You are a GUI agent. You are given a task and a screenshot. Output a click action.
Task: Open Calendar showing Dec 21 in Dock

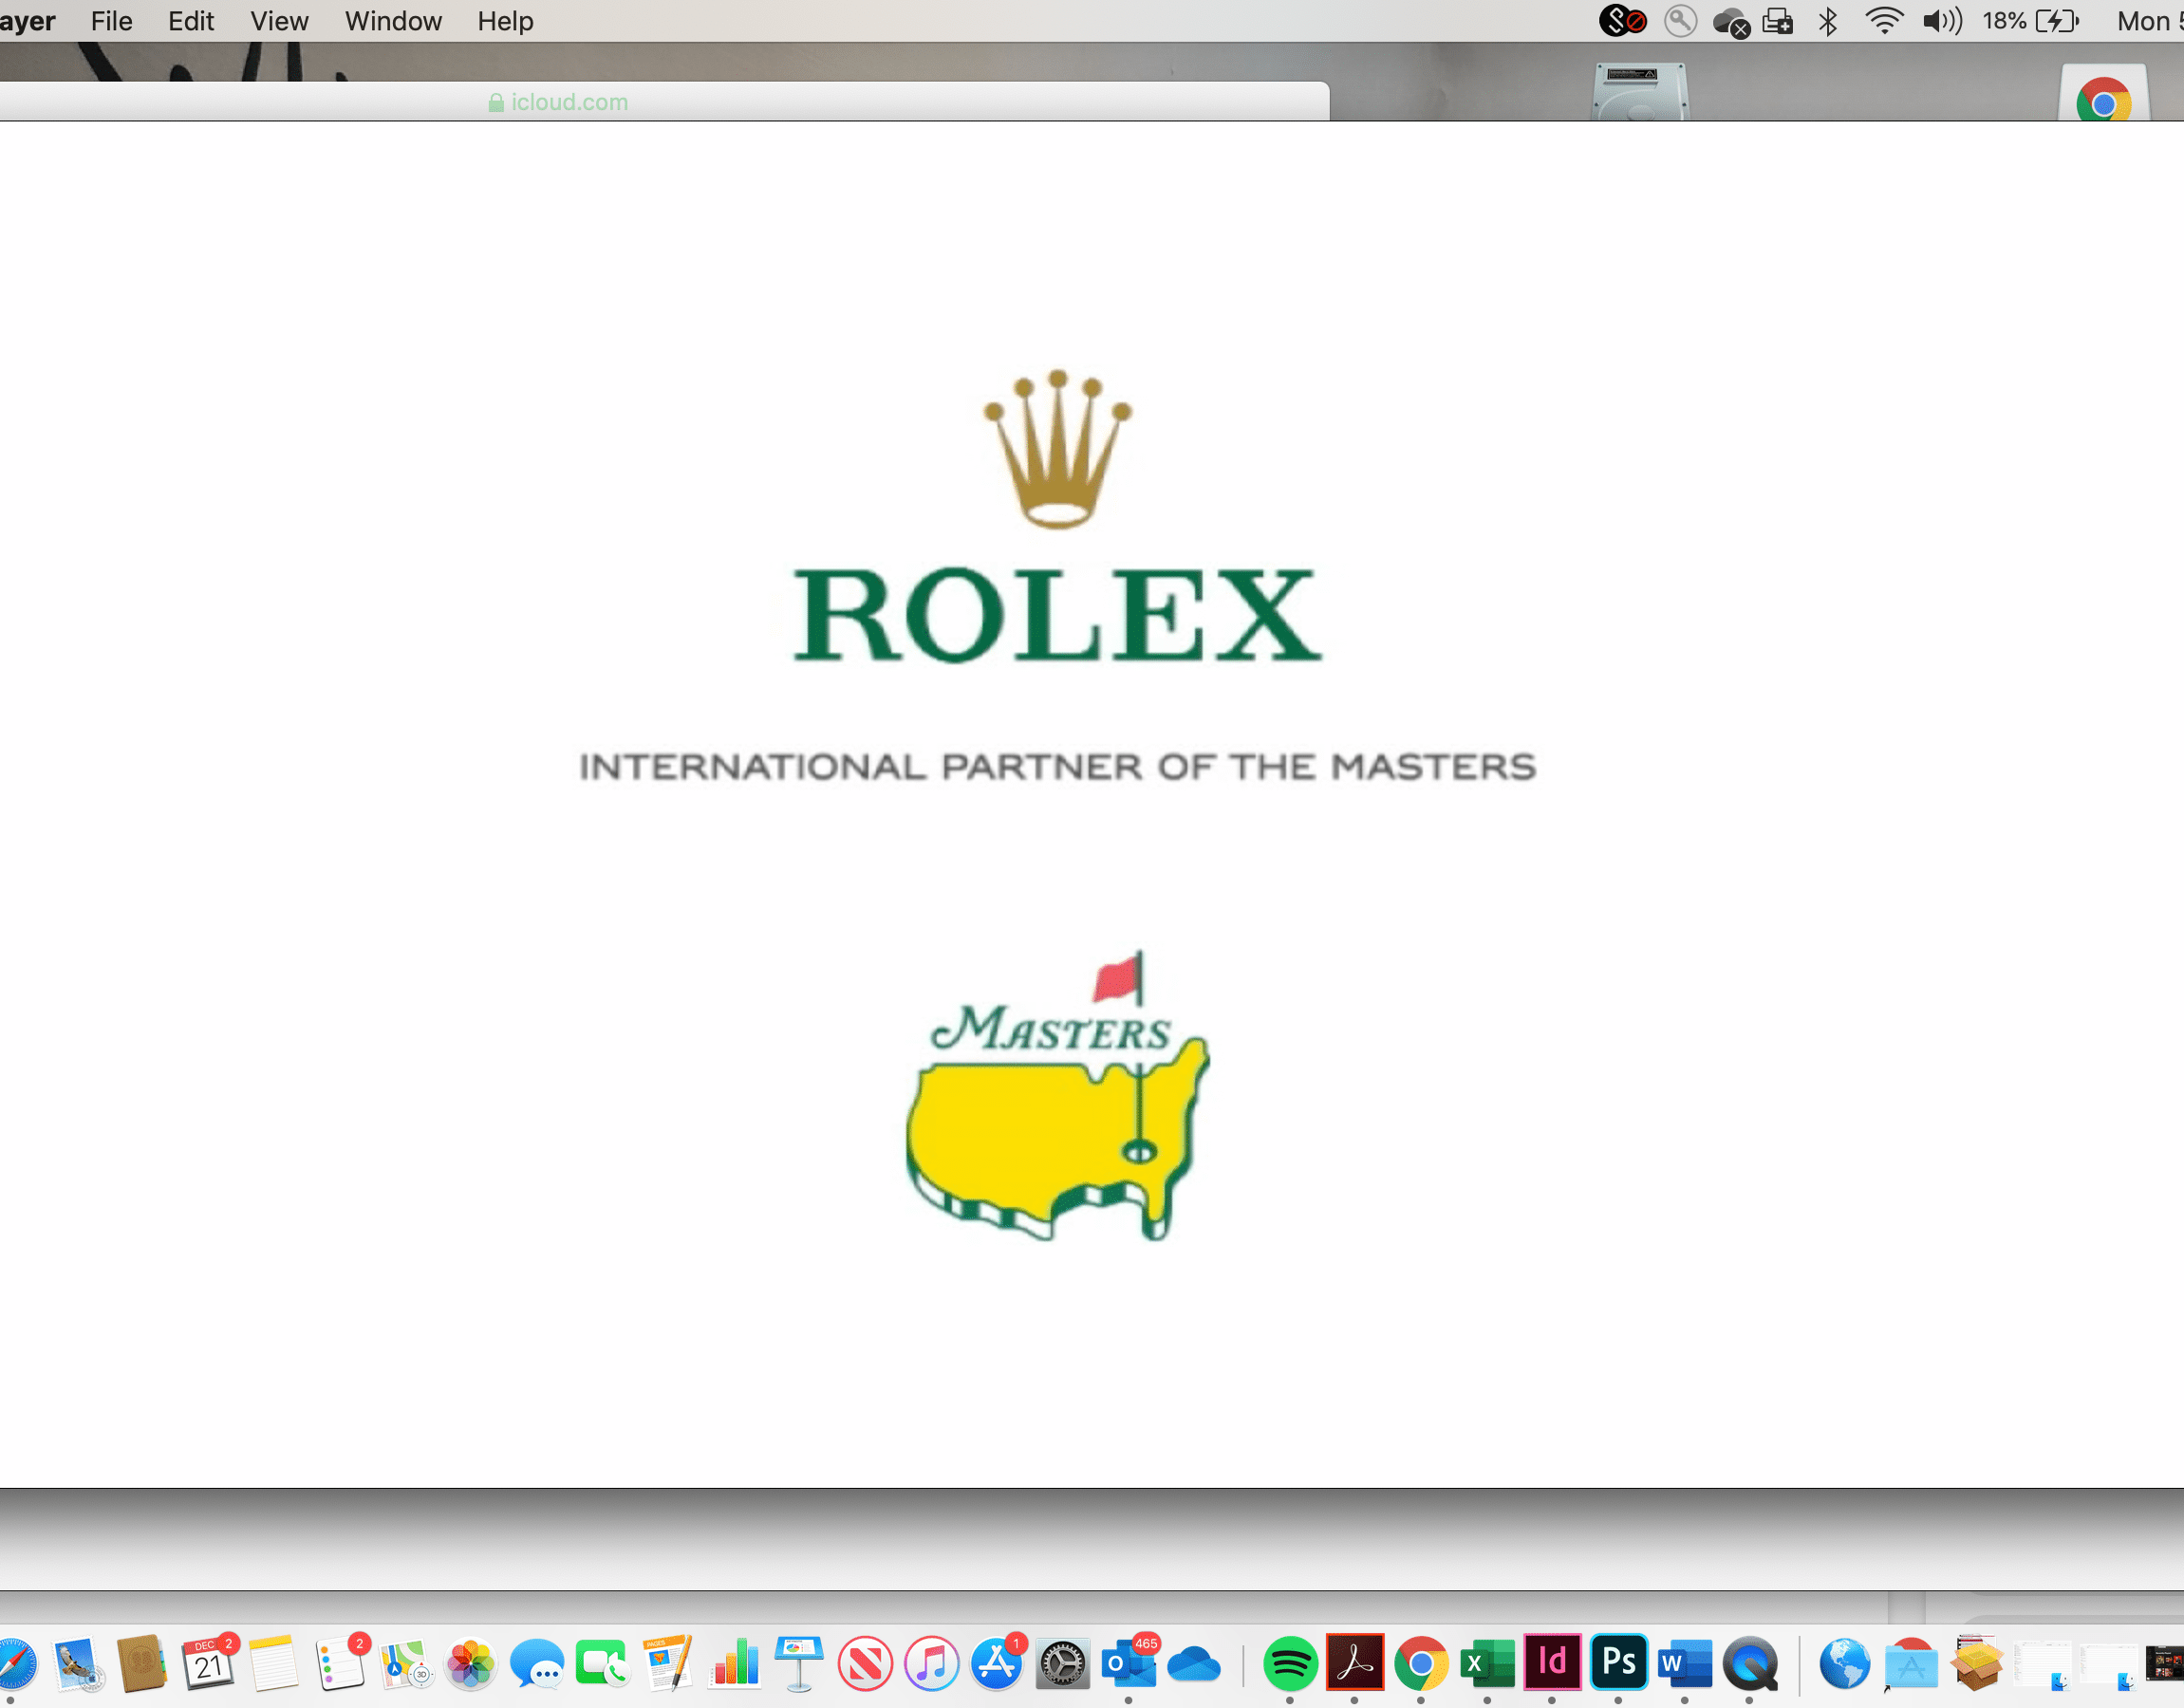point(208,1664)
